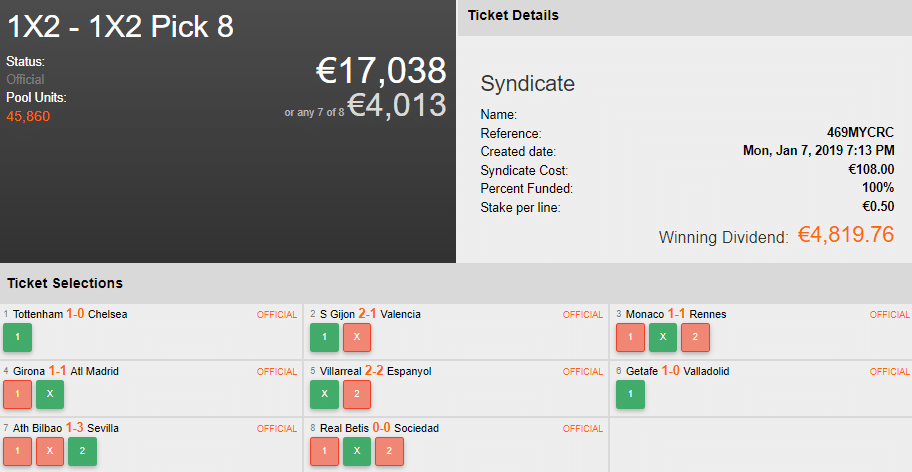
Task: Select green 2 for Ath Bilbao-Sevilla
Action: click(83, 451)
